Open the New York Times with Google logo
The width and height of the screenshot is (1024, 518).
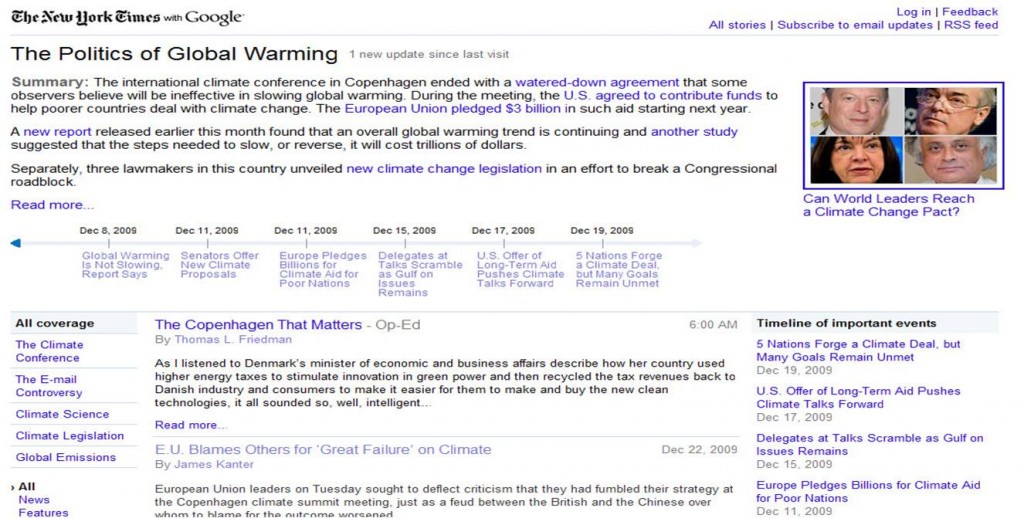pyautogui.click(x=127, y=17)
